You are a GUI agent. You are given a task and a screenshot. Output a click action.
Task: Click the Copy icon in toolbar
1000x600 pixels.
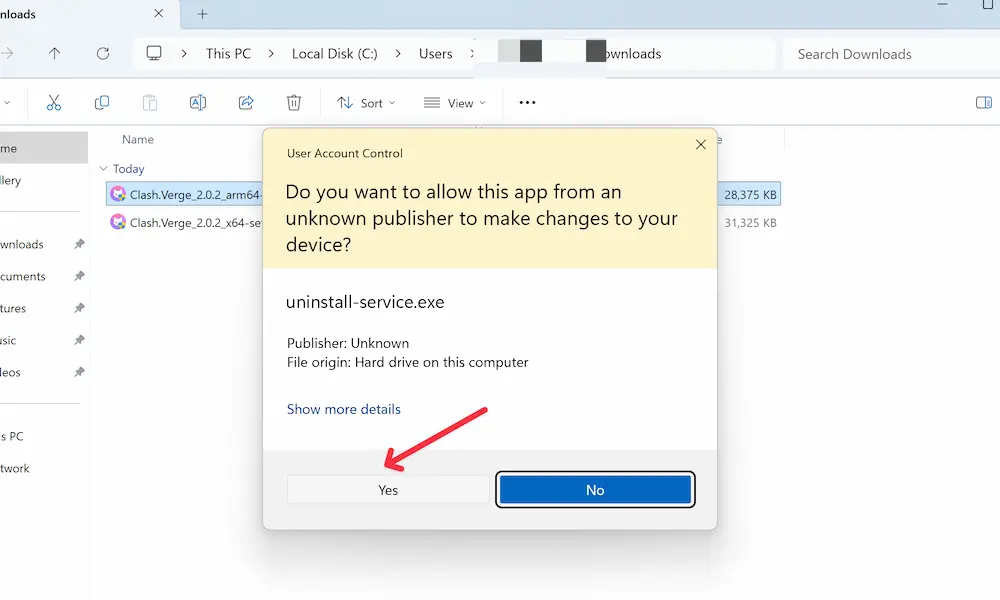coord(102,103)
